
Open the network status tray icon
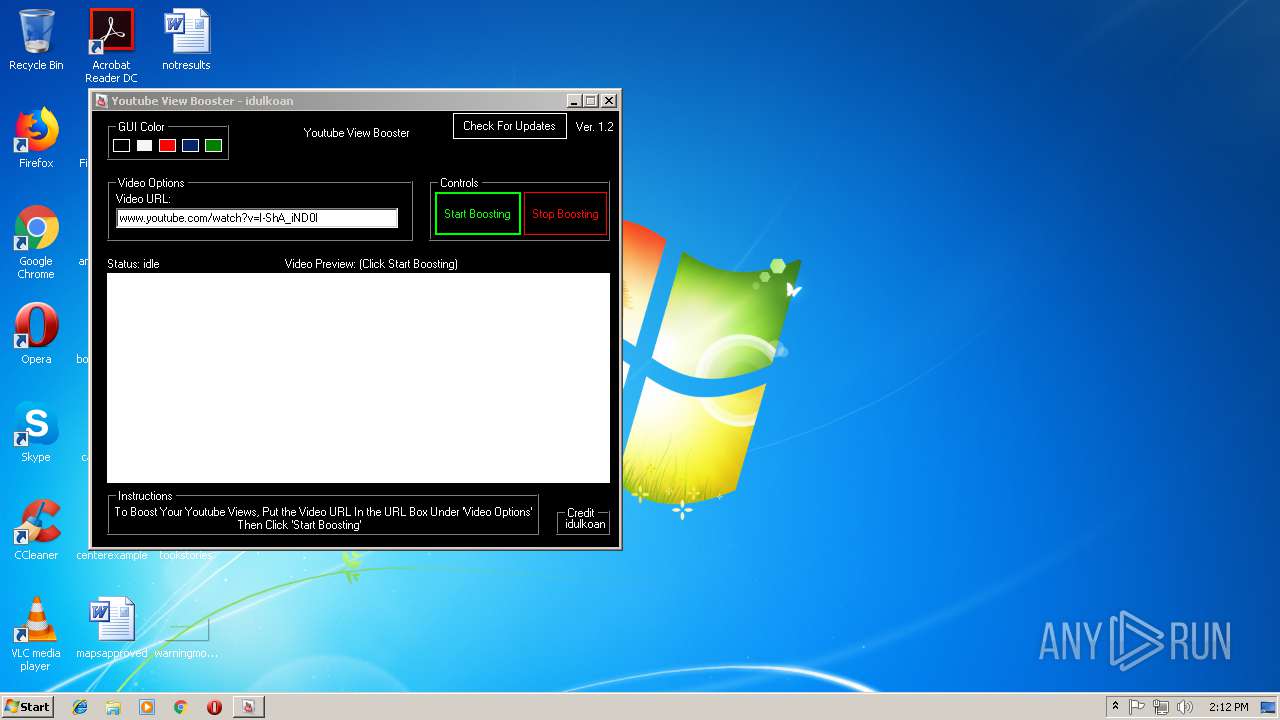[1161, 707]
